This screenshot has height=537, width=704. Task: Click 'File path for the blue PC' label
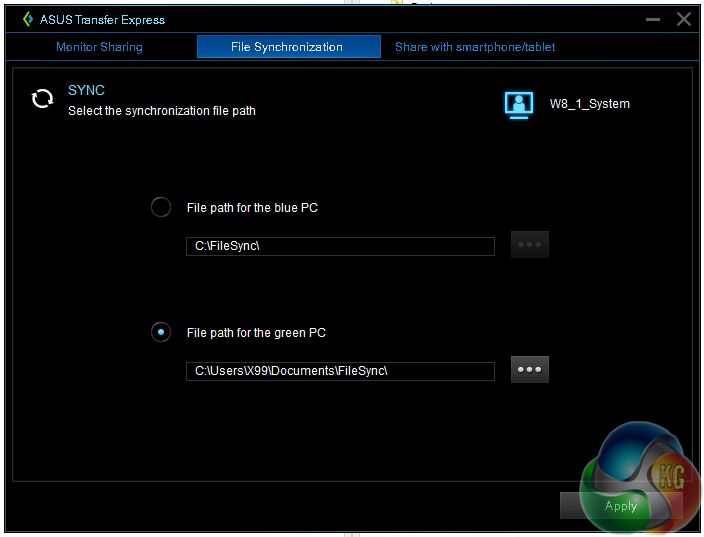click(x=252, y=208)
